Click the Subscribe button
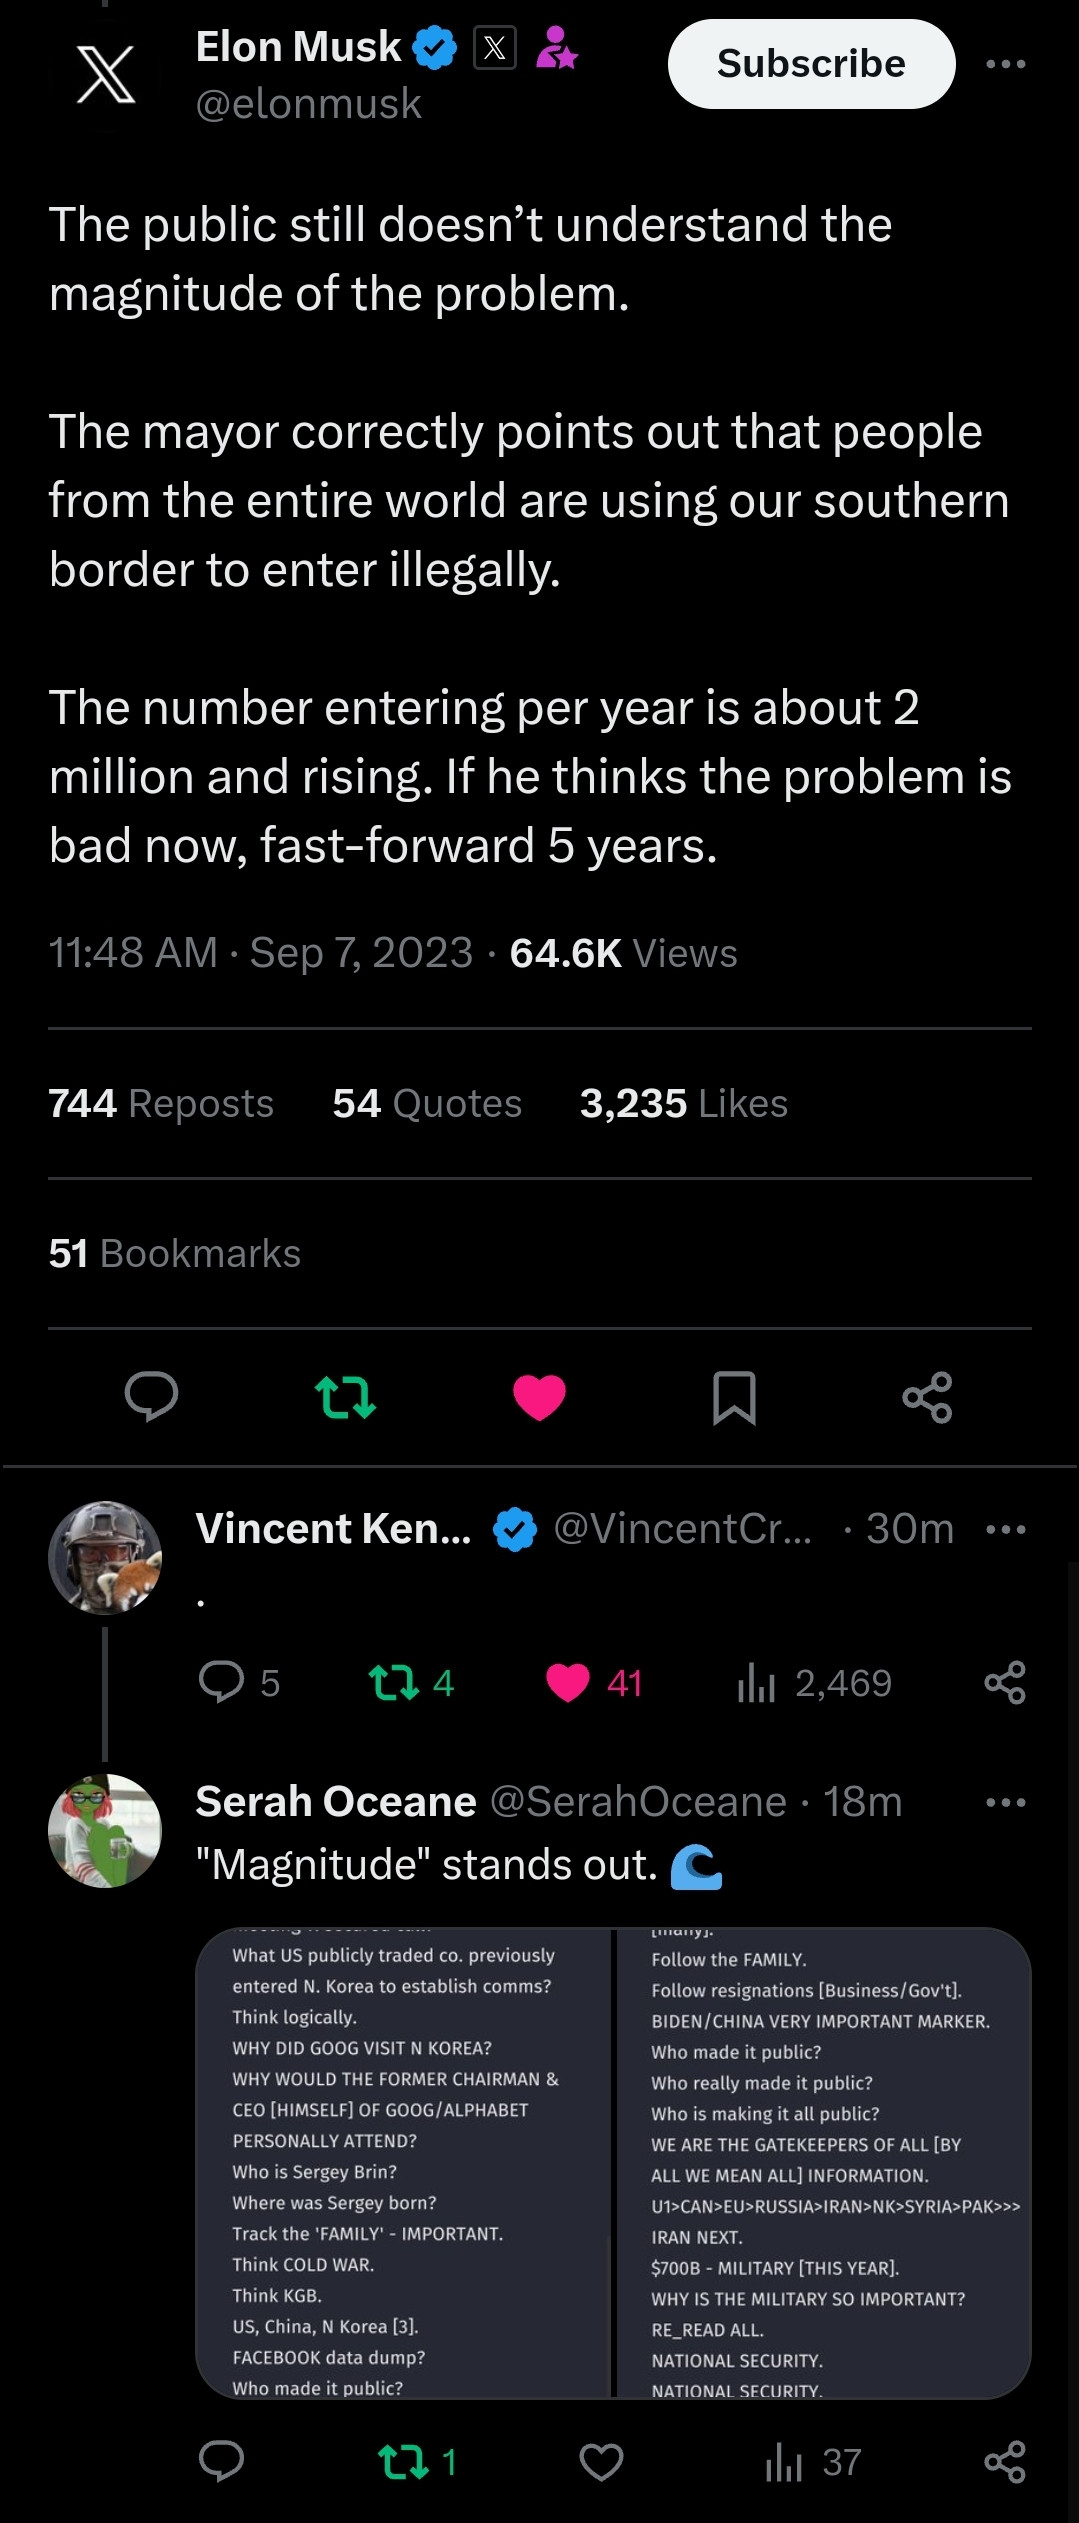The height and width of the screenshot is (2523, 1079). [x=811, y=64]
